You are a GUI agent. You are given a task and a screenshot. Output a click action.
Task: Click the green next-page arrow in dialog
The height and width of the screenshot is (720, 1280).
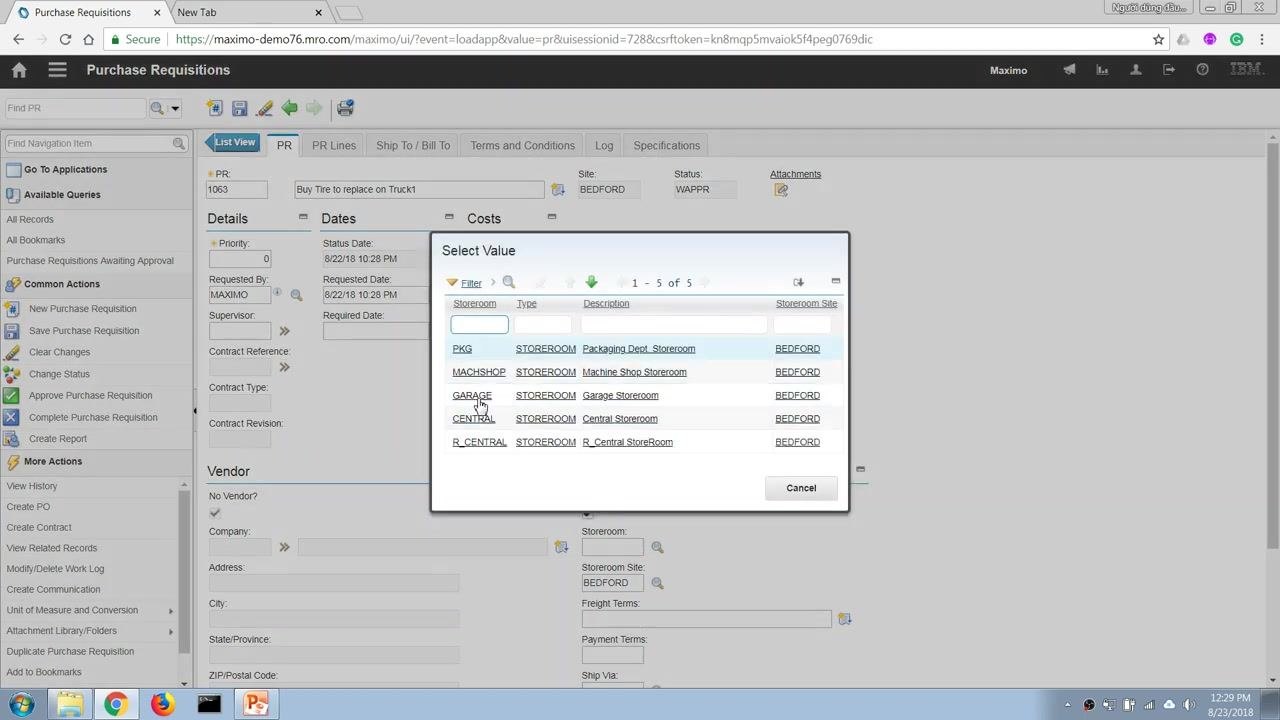[591, 282]
